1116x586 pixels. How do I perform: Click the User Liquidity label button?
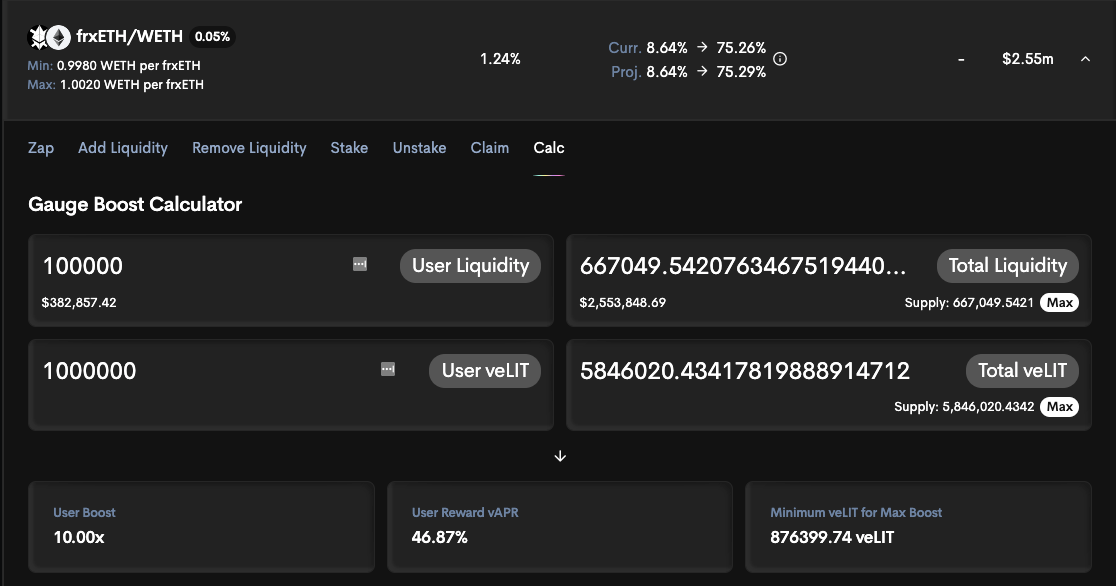pyautogui.click(x=470, y=266)
